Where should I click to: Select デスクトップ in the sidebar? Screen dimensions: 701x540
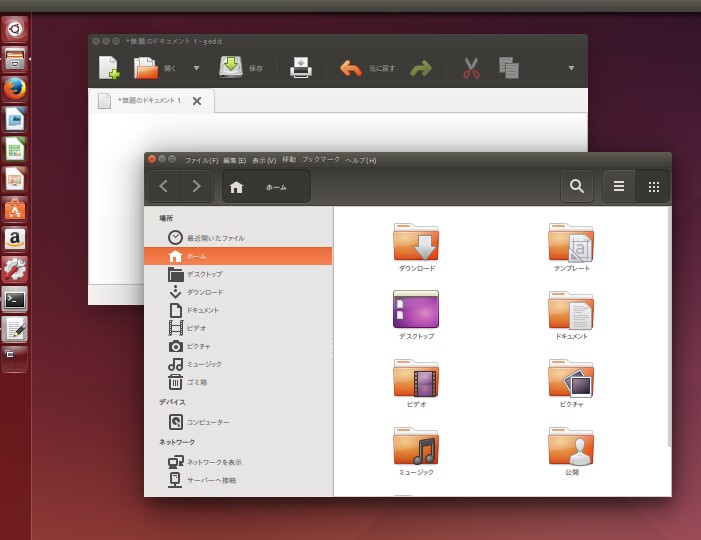click(x=238, y=274)
